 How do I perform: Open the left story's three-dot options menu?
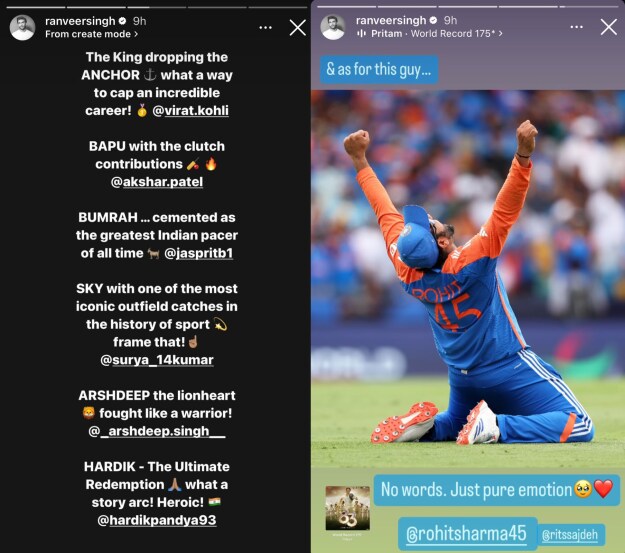coord(265,28)
